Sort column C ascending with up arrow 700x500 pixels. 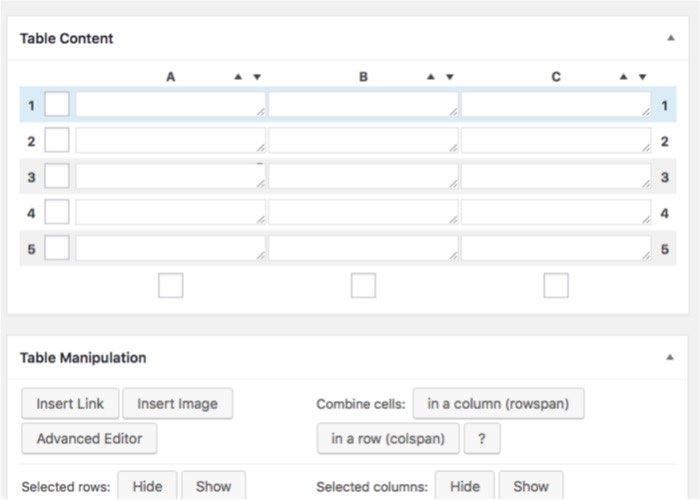click(x=623, y=77)
